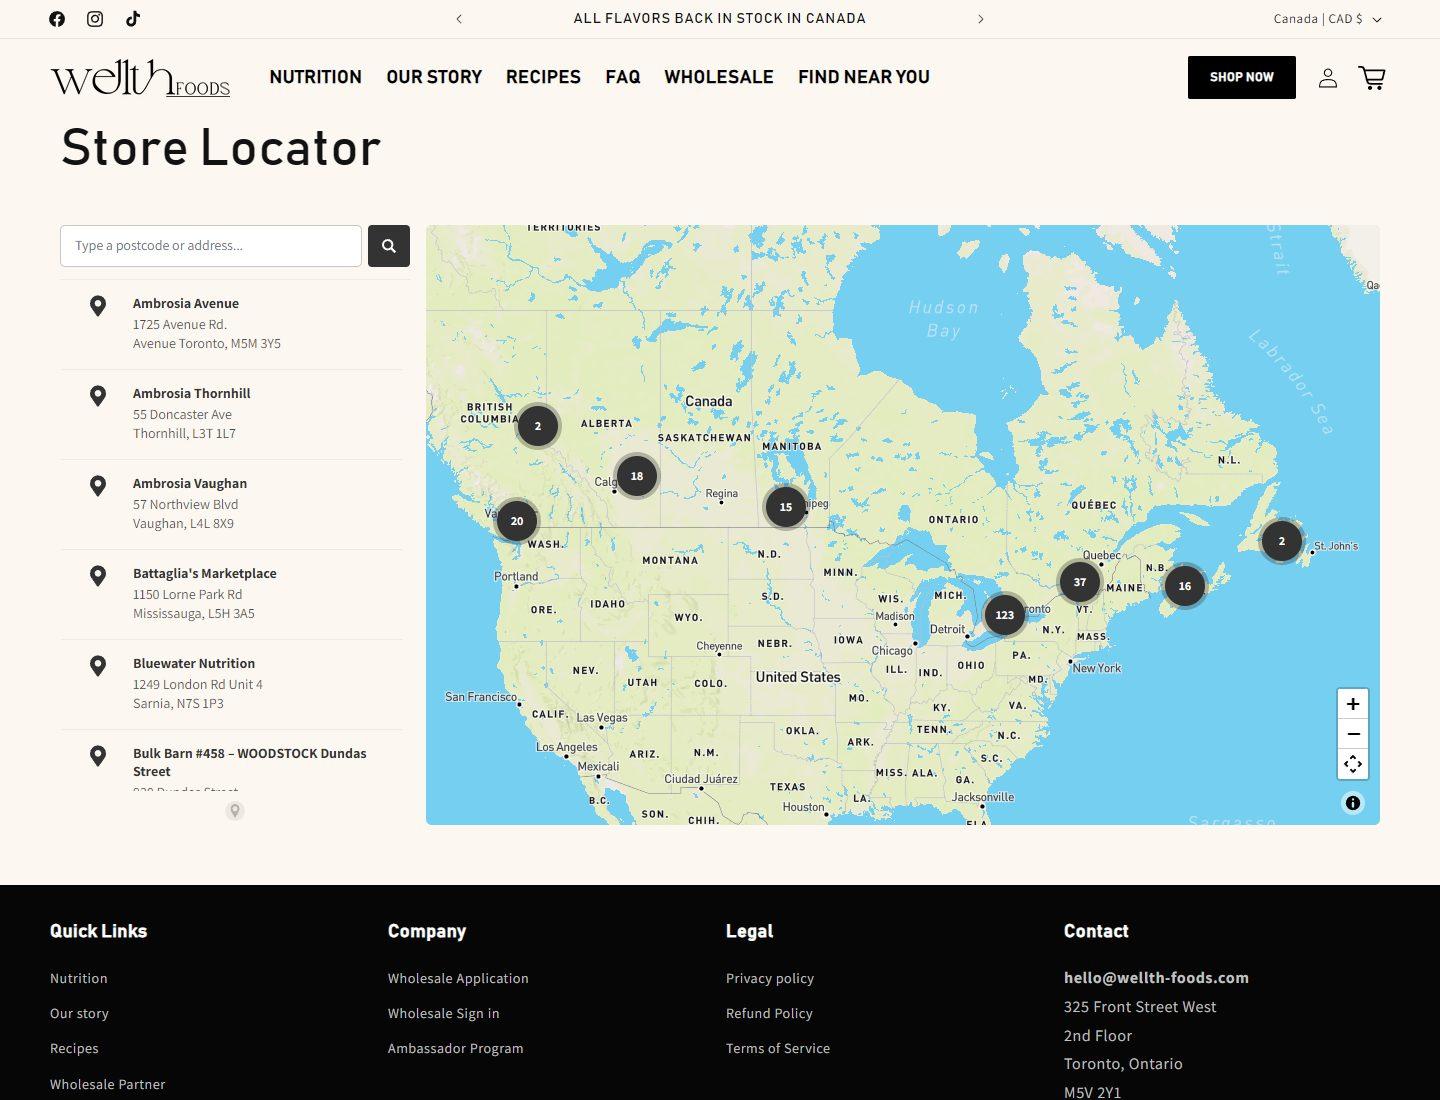Expand the 16-store map cluster near Maine
Image resolution: width=1440 pixels, height=1100 pixels.
coord(1185,586)
